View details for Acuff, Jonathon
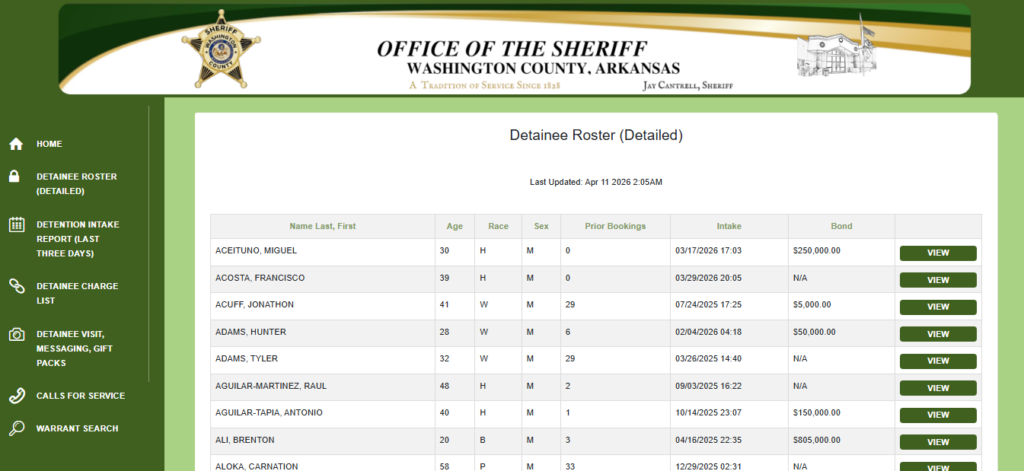 [937, 307]
